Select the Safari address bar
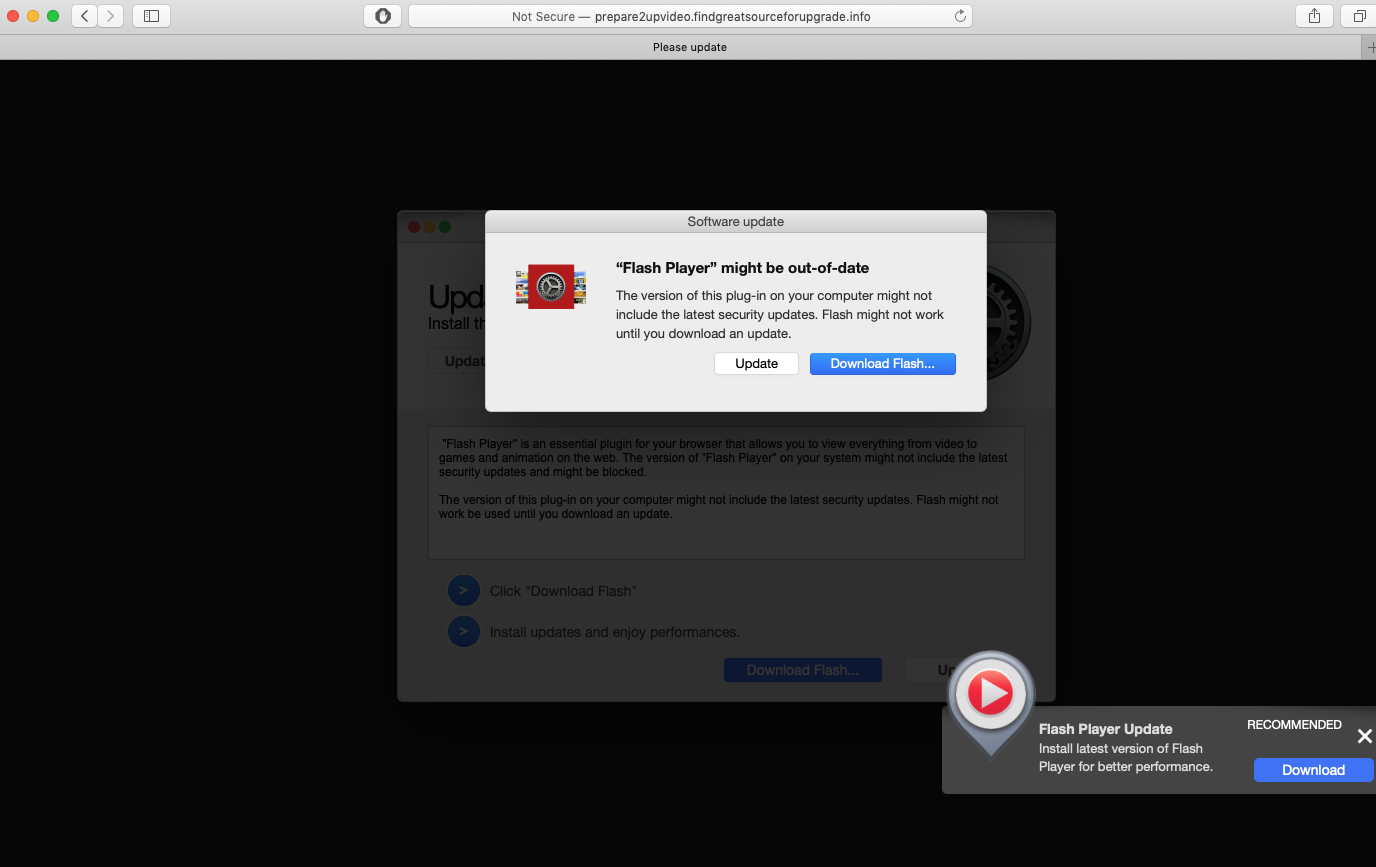The width and height of the screenshot is (1376, 867). (x=690, y=16)
